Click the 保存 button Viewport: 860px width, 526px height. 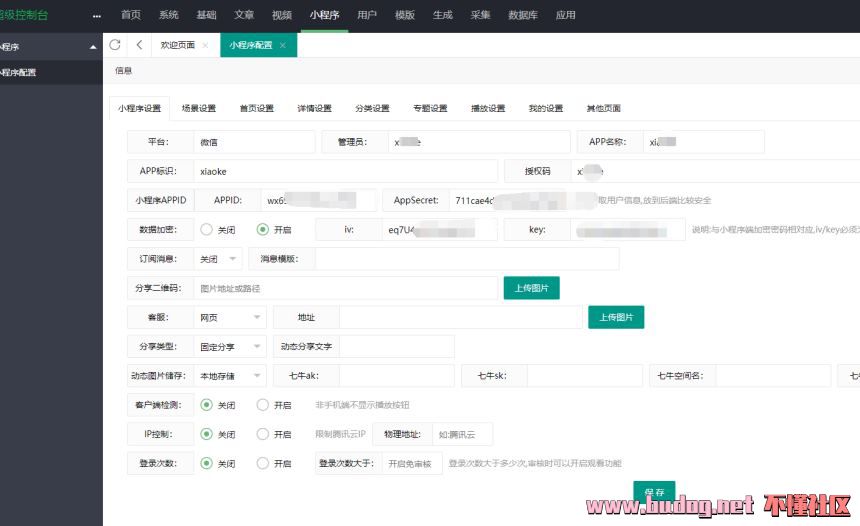pos(654,491)
